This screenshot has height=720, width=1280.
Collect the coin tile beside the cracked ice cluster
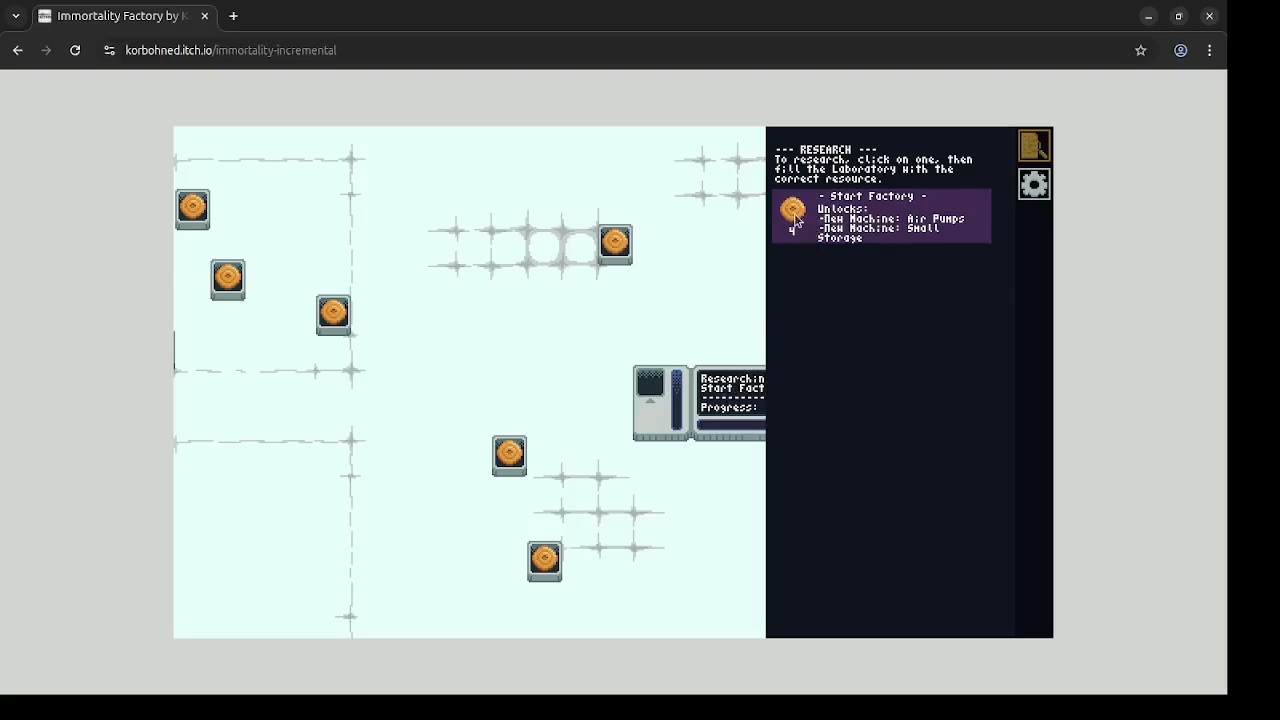pos(615,244)
